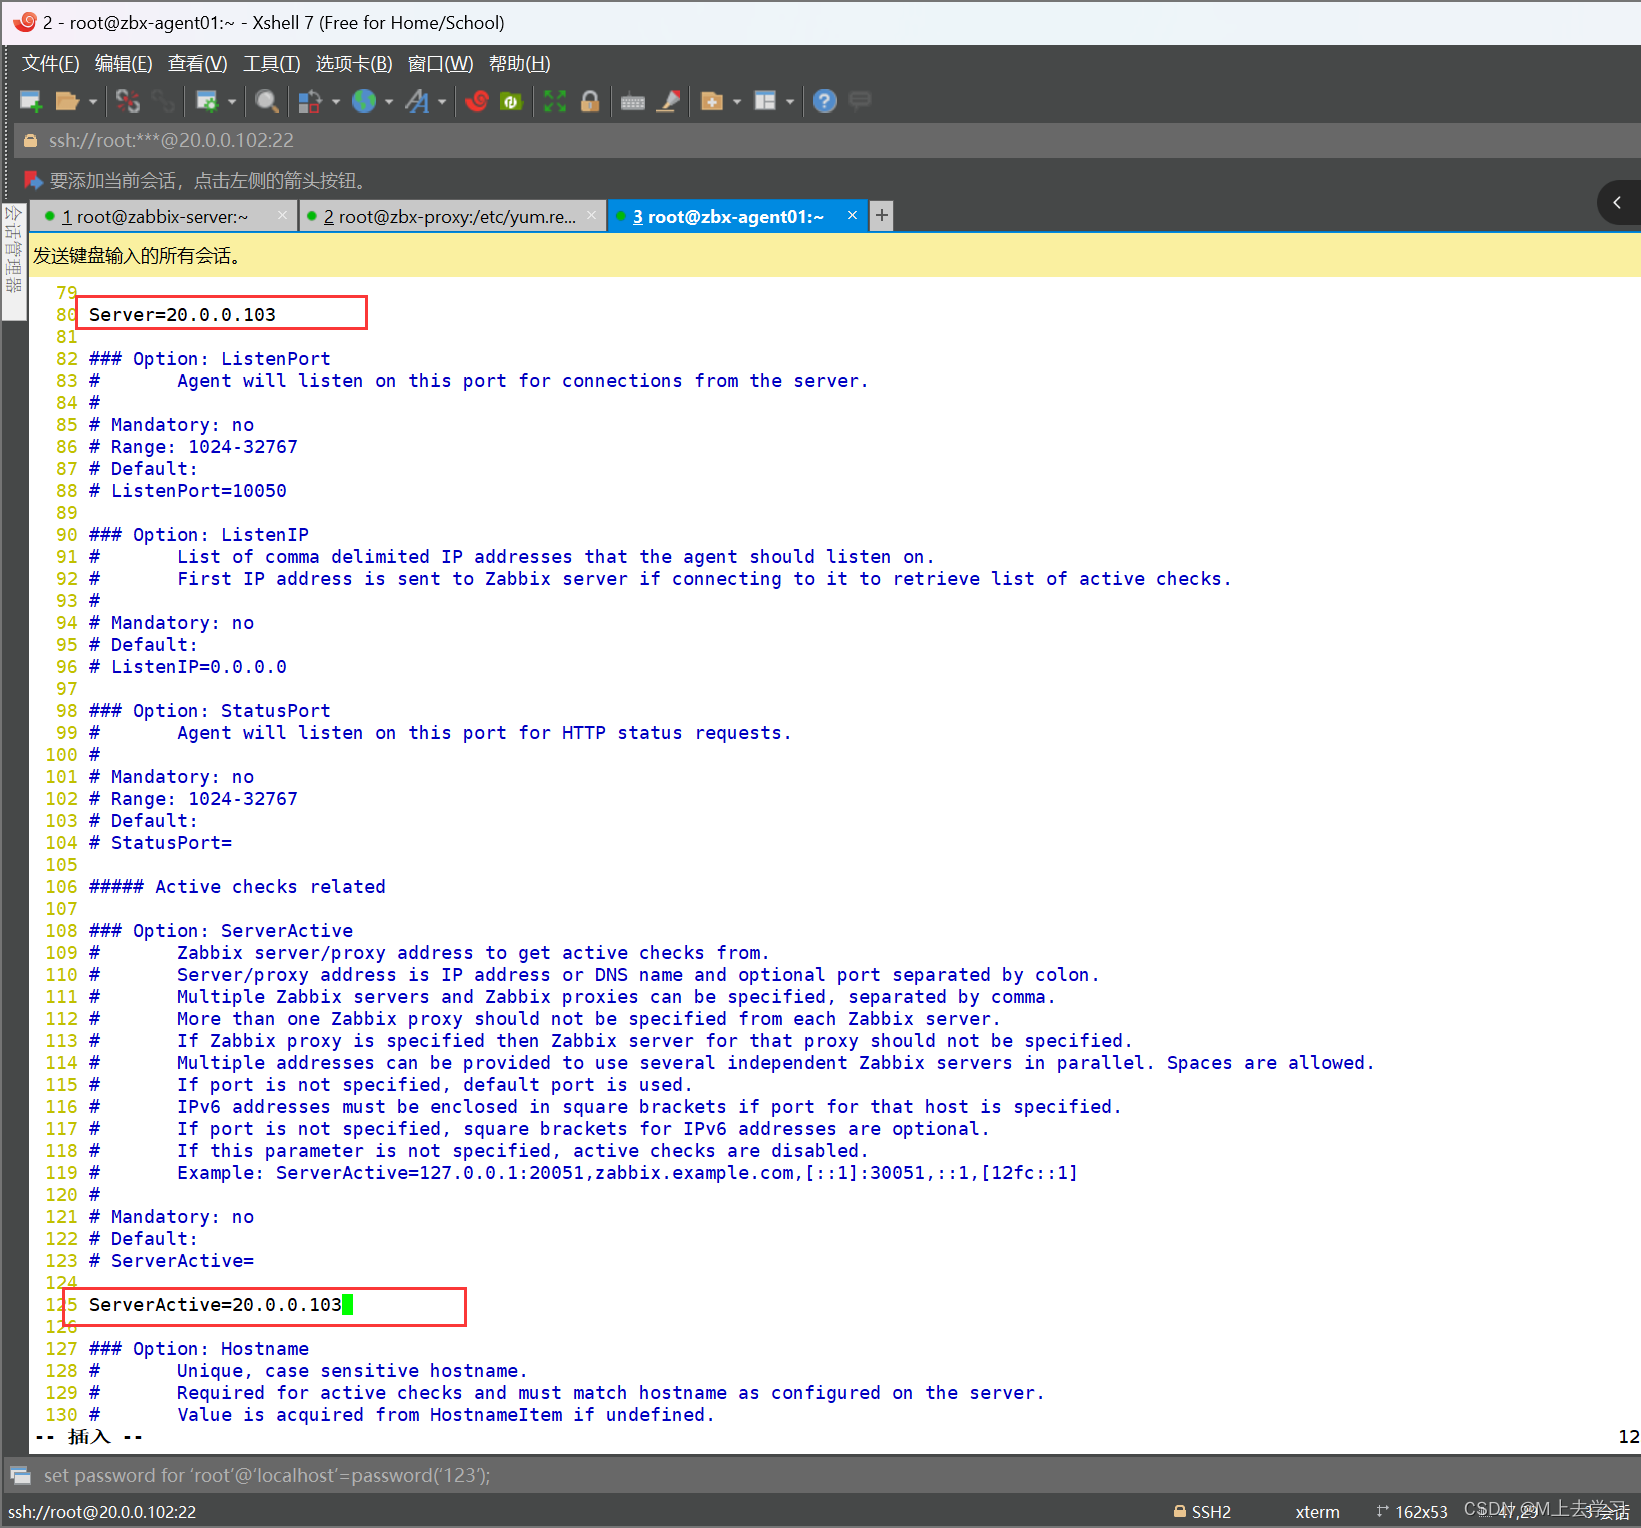Click the add current session arrow icon
Image resolution: width=1641 pixels, height=1528 pixels.
click(33, 181)
